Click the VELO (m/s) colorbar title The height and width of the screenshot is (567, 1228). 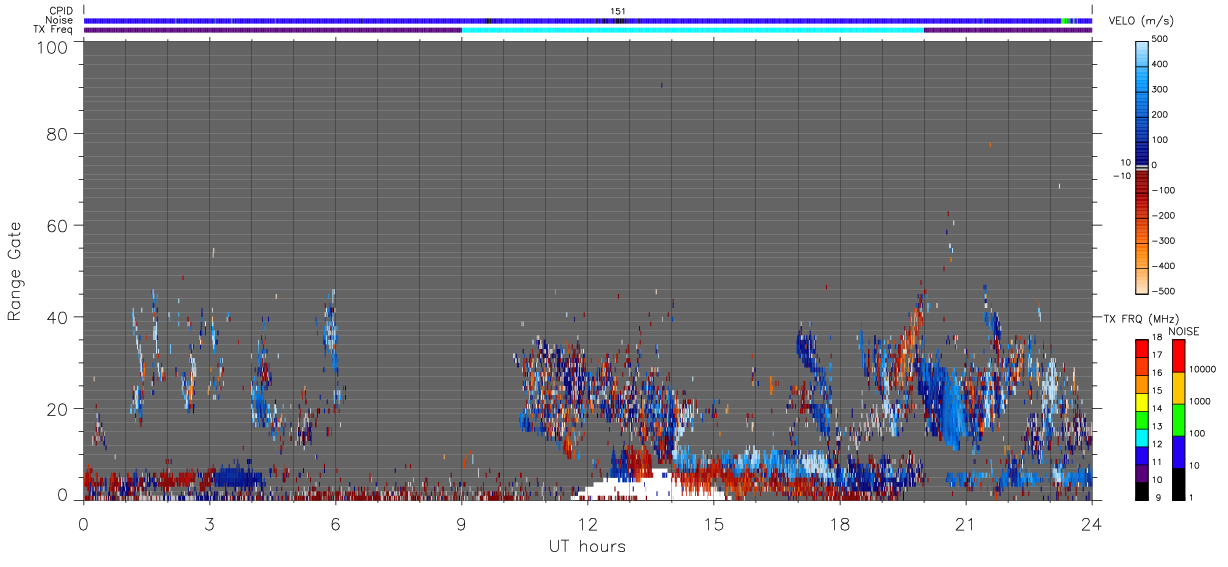[1141, 21]
